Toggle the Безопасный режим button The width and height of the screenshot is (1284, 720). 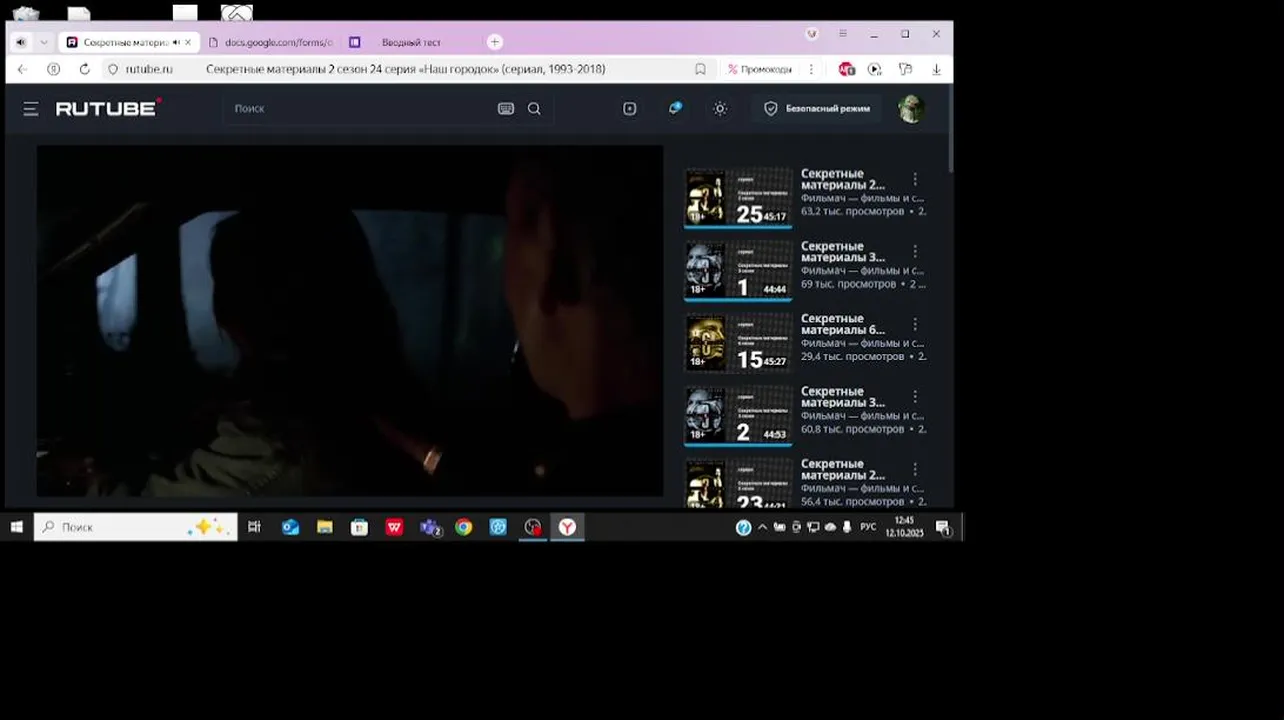pyautogui.click(x=817, y=108)
